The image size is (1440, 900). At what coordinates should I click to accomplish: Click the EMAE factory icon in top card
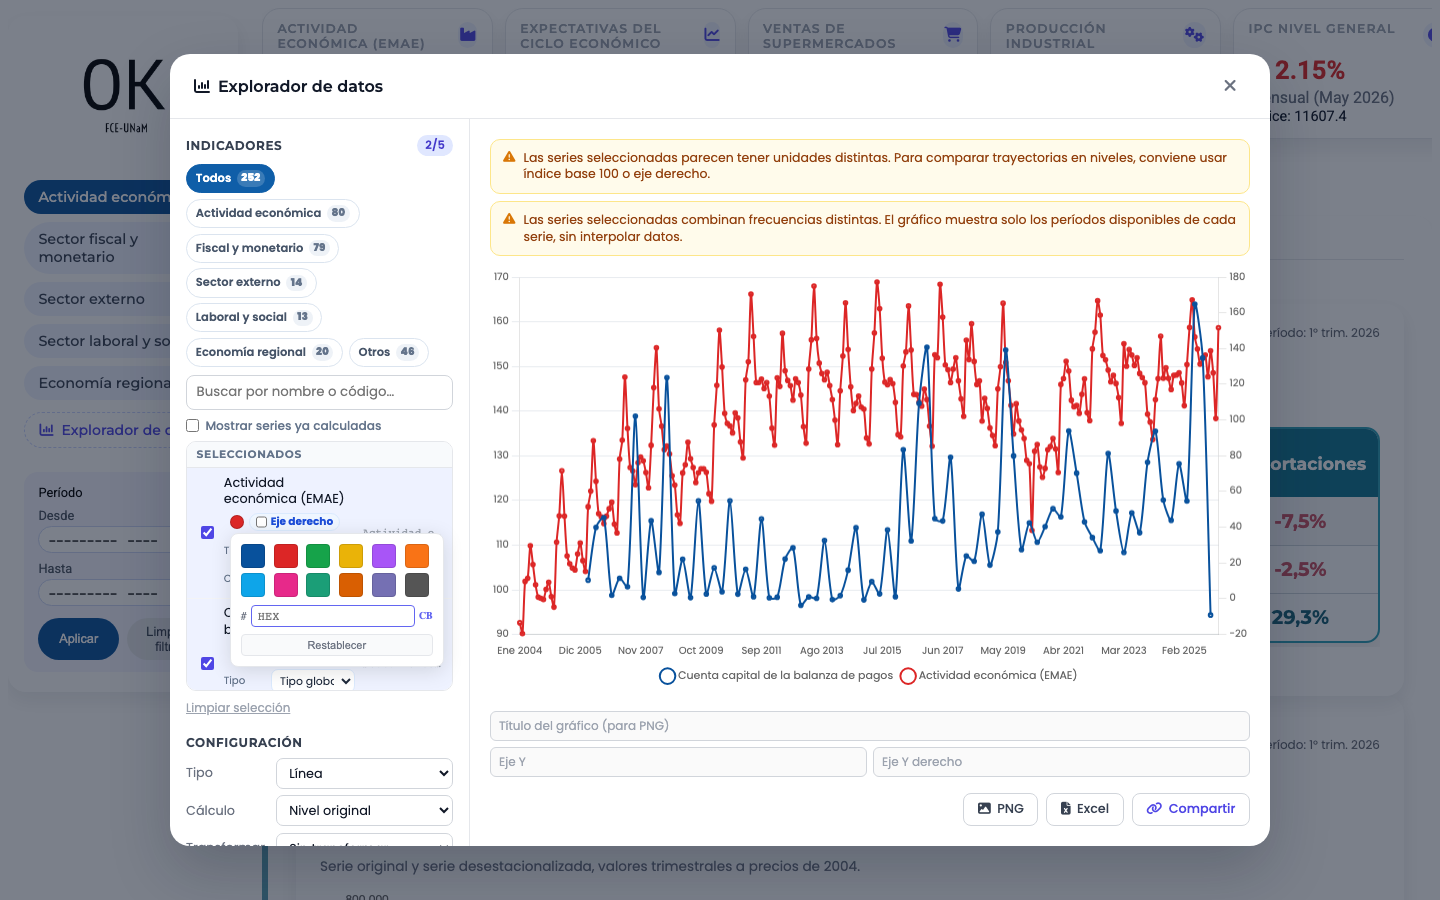467,35
